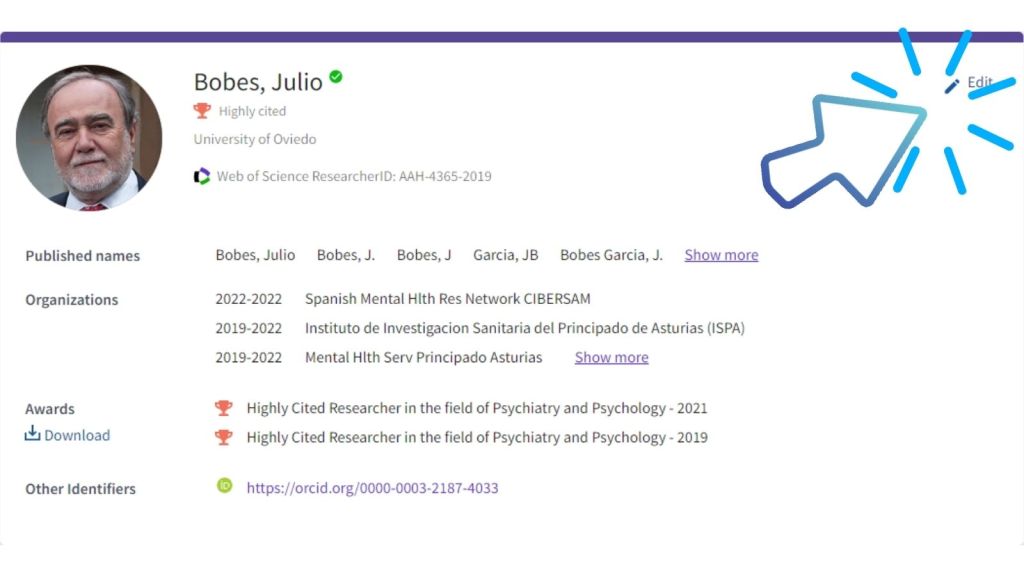Expand Show more in Published names
Screen dimensions: 1024x576
click(x=721, y=255)
